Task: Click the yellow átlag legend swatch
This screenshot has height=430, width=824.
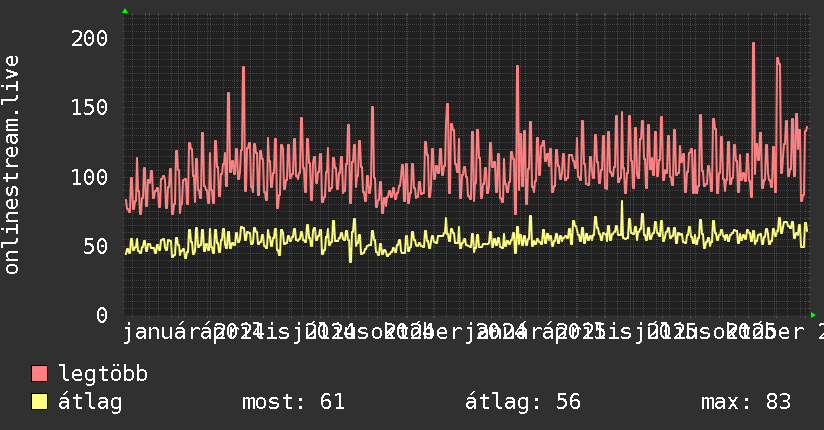Action: 39,402
